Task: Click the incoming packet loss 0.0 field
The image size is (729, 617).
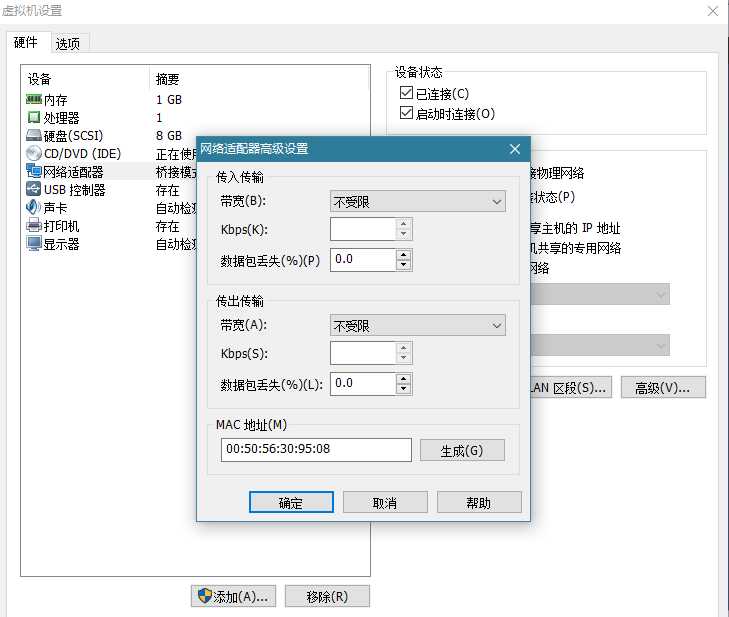Action: click(x=363, y=260)
